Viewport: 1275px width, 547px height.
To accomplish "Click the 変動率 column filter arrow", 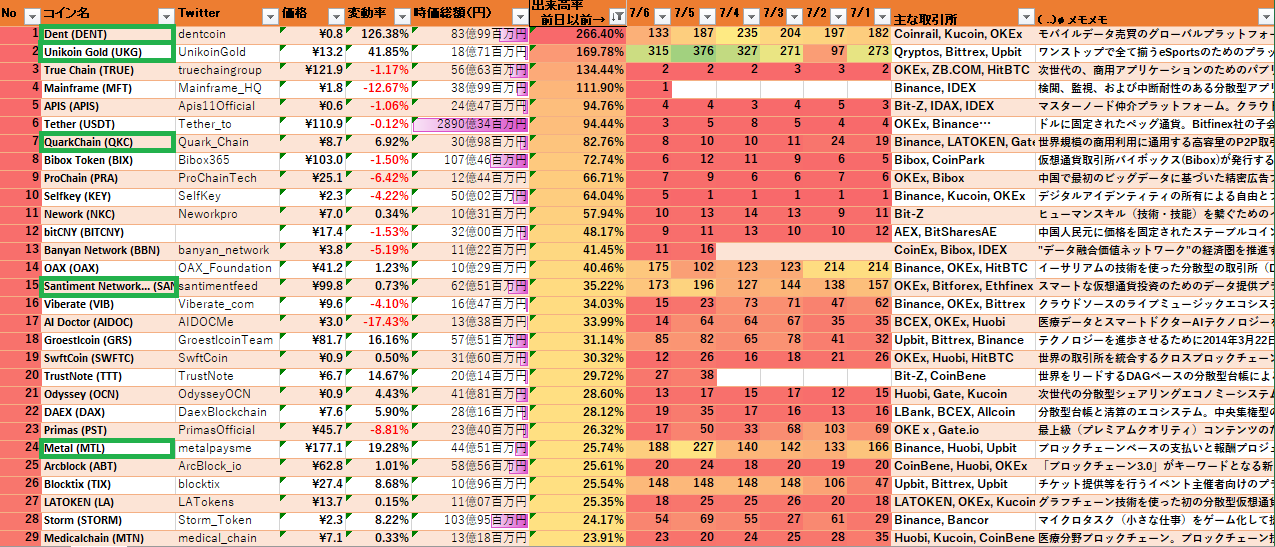I will (x=401, y=16).
